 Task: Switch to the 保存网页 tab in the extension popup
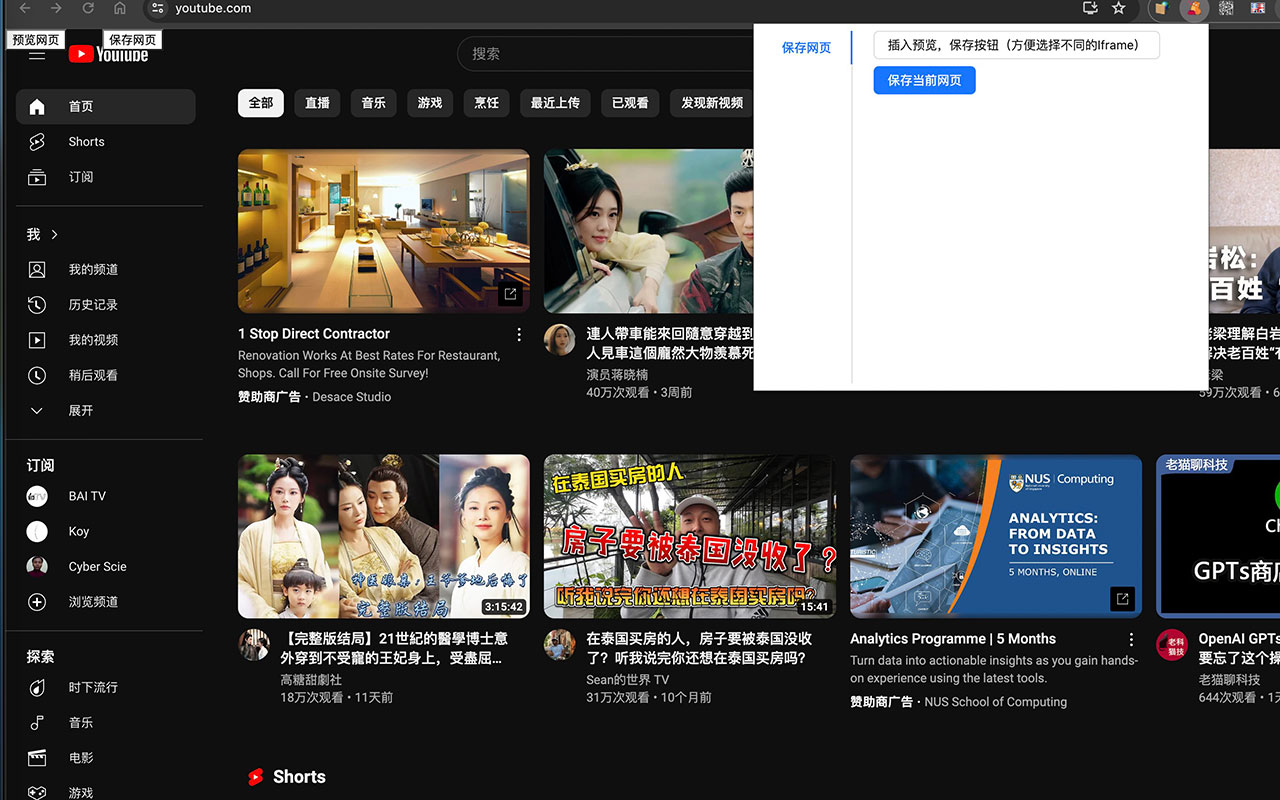pyautogui.click(x=806, y=47)
